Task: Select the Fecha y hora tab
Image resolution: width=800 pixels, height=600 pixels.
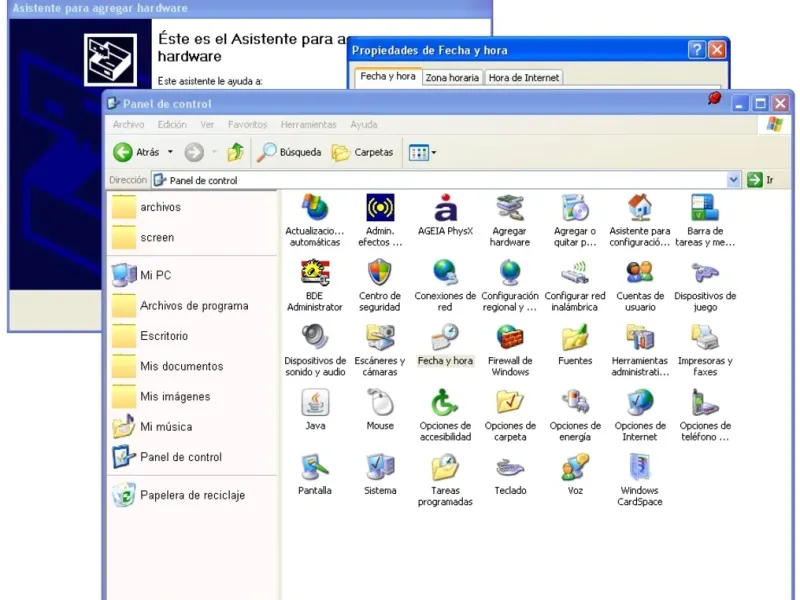Action: coord(388,77)
